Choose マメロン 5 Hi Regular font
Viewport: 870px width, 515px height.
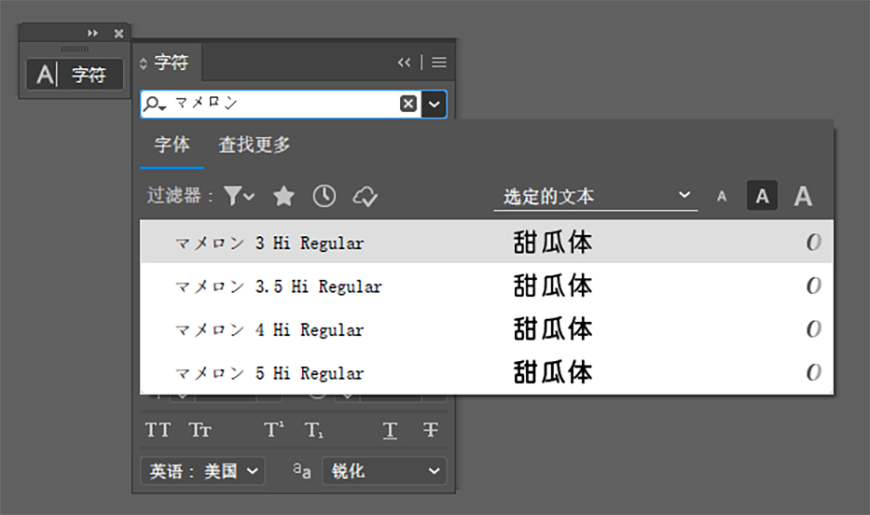[487, 372]
